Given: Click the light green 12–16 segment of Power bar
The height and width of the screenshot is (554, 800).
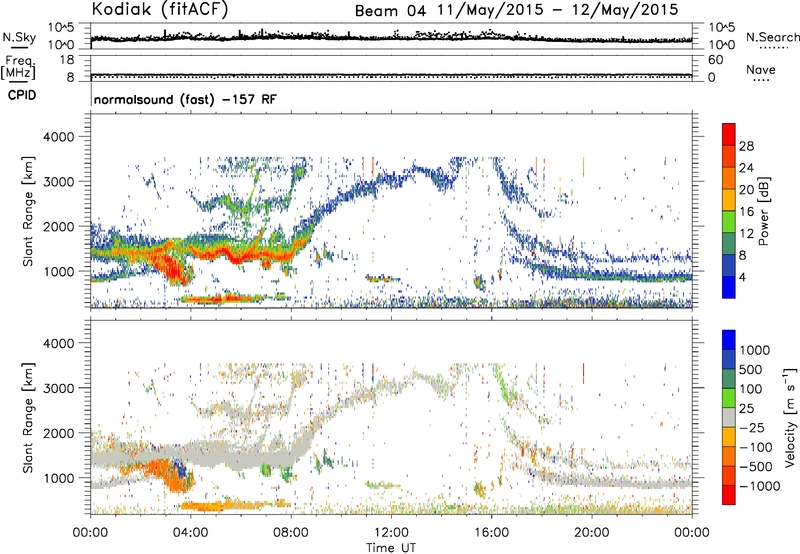Looking at the screenshot, I should [729, 222].
